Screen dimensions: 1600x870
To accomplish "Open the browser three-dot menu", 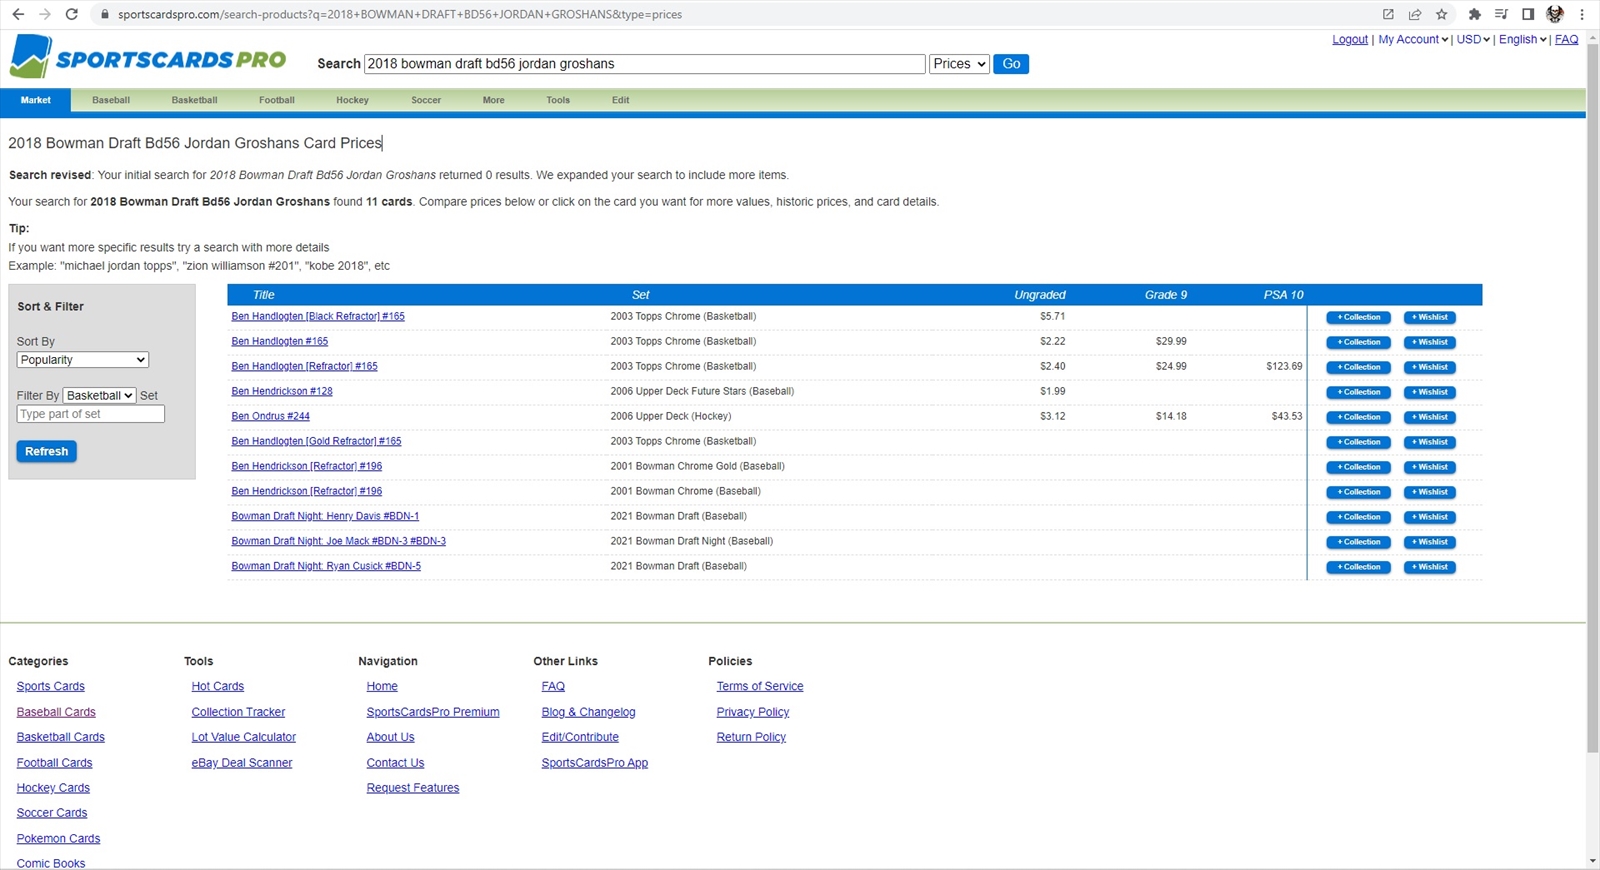I will point(1582,14).
